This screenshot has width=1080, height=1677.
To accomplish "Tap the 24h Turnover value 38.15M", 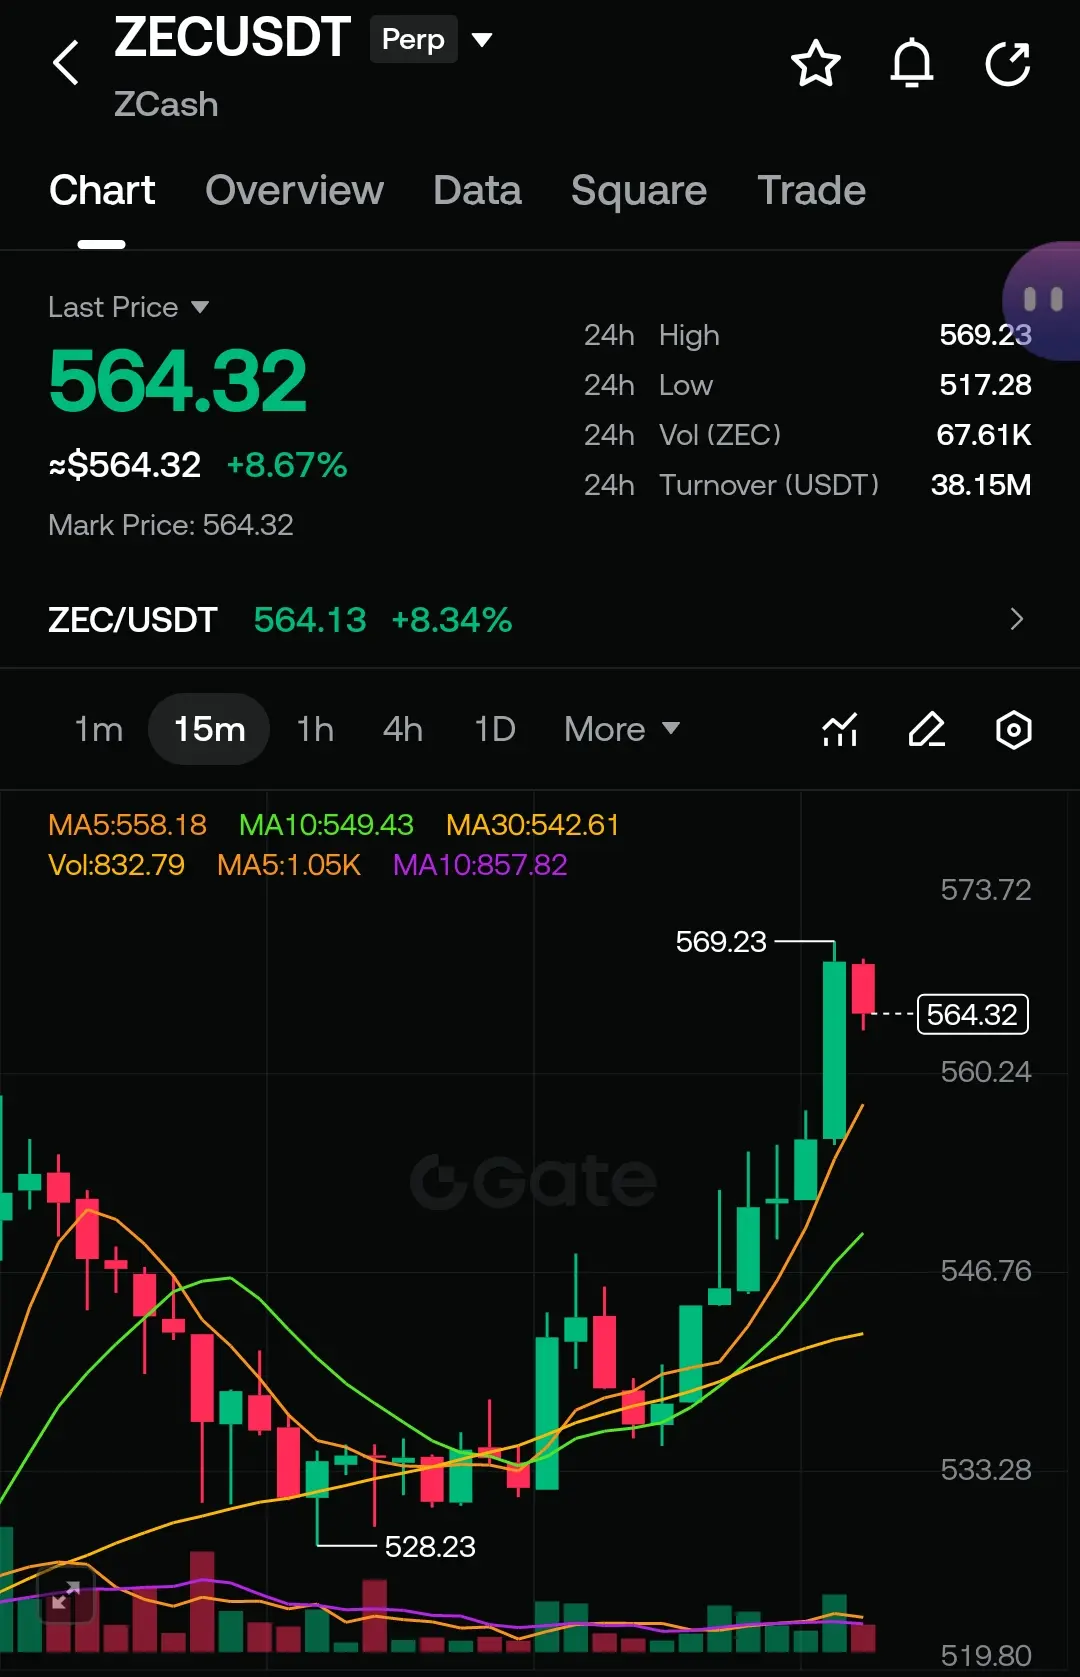I will (980, 485).
